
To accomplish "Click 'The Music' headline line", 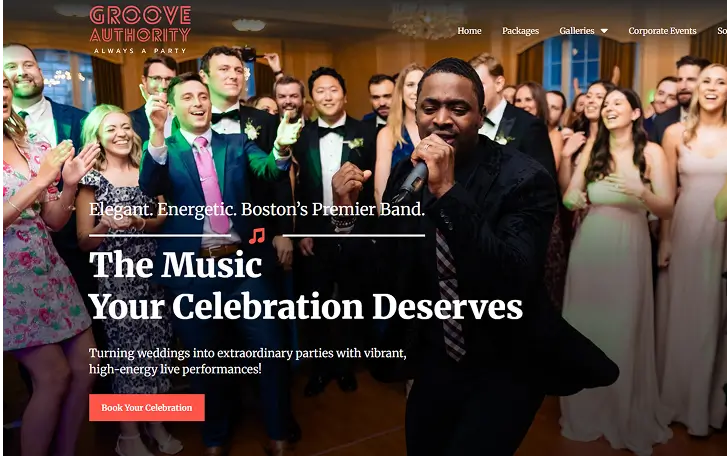I will point(175,265).
